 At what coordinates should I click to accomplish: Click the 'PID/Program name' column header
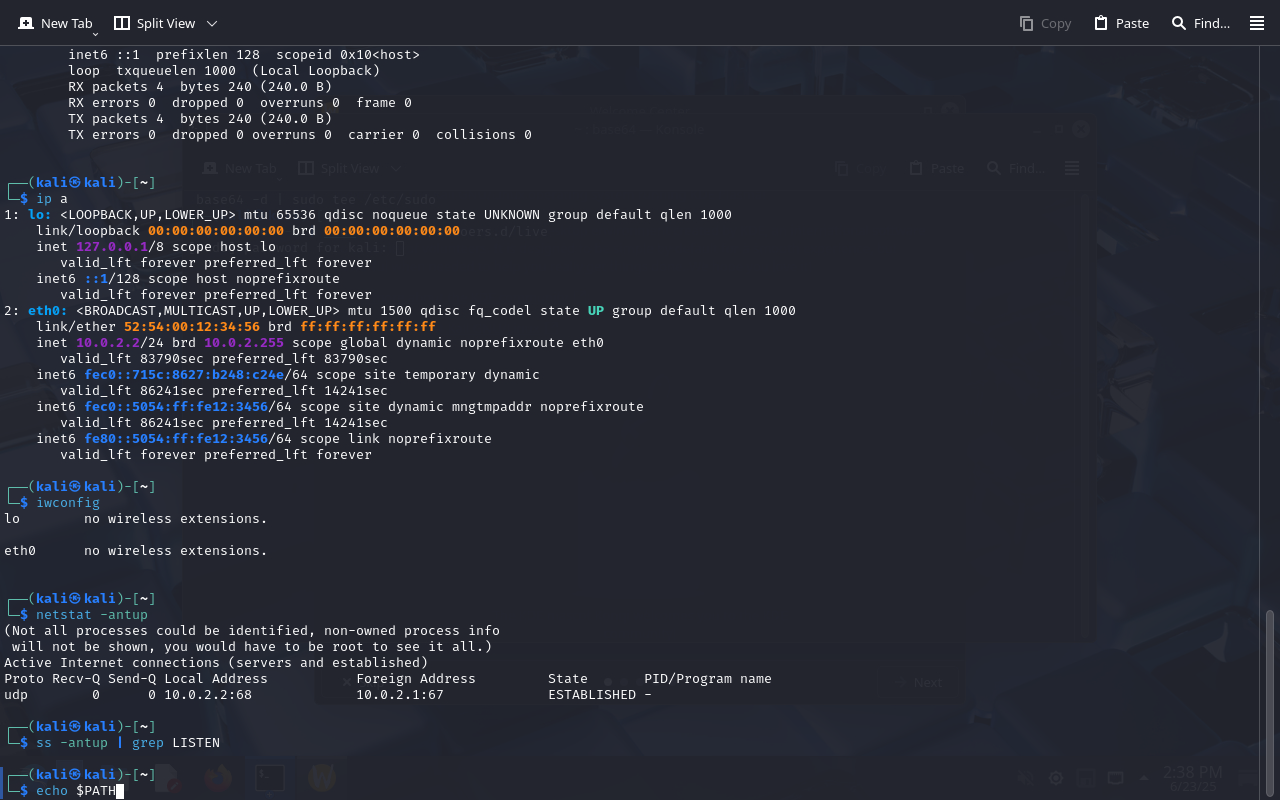708,679
